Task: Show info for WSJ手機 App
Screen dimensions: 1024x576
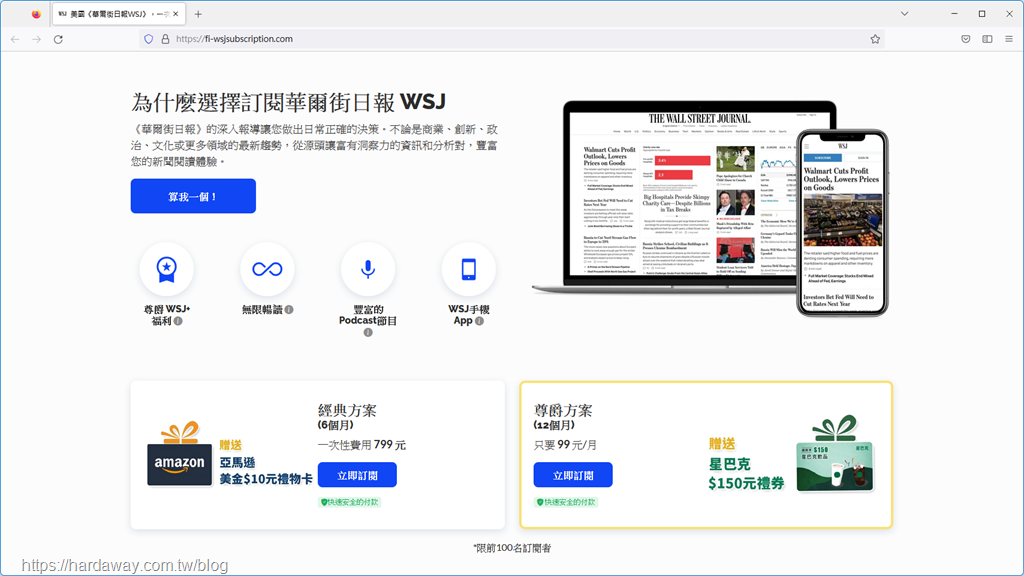Action: pyautogui.click(x=479, y=321)
